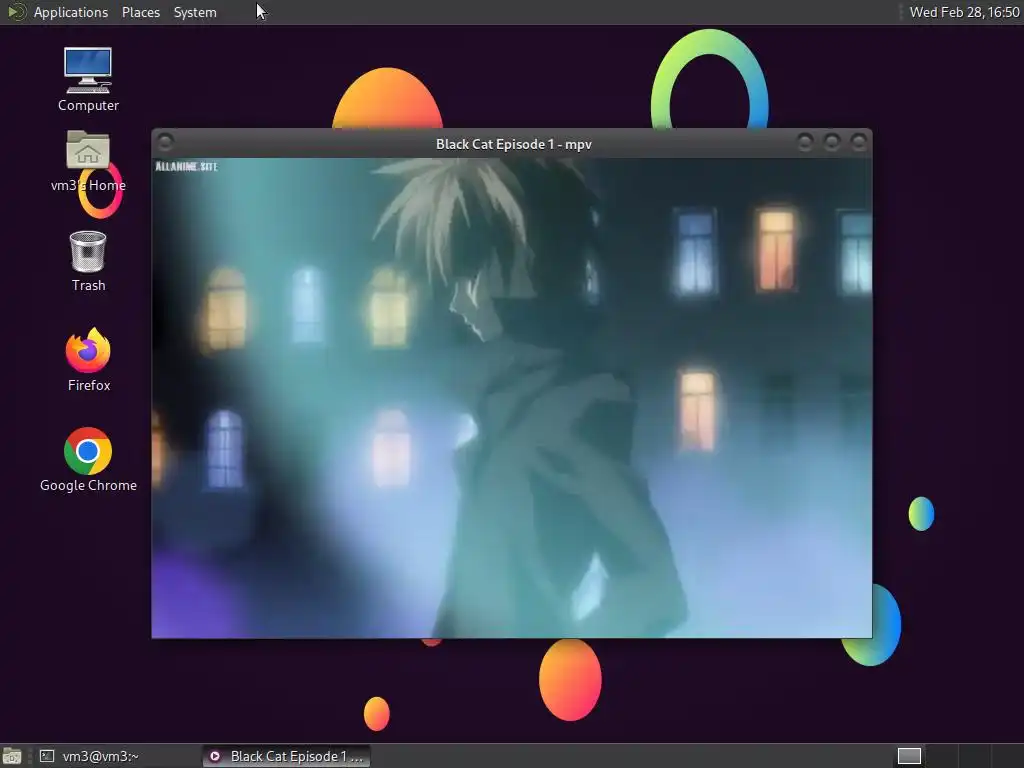Click the terminal icon in the taskbar
Viewport: 1024px width, 768px height.
pos(46,756)
